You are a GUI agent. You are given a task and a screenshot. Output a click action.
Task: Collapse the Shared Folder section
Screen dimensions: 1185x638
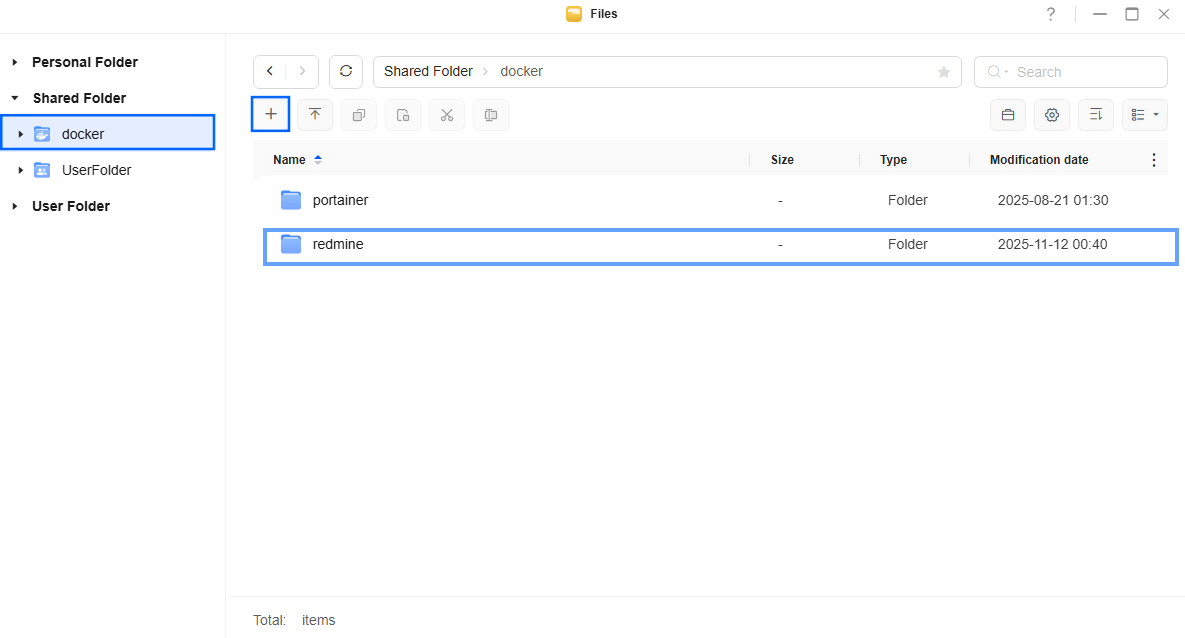pyautogui.click(x=15, y=98)
